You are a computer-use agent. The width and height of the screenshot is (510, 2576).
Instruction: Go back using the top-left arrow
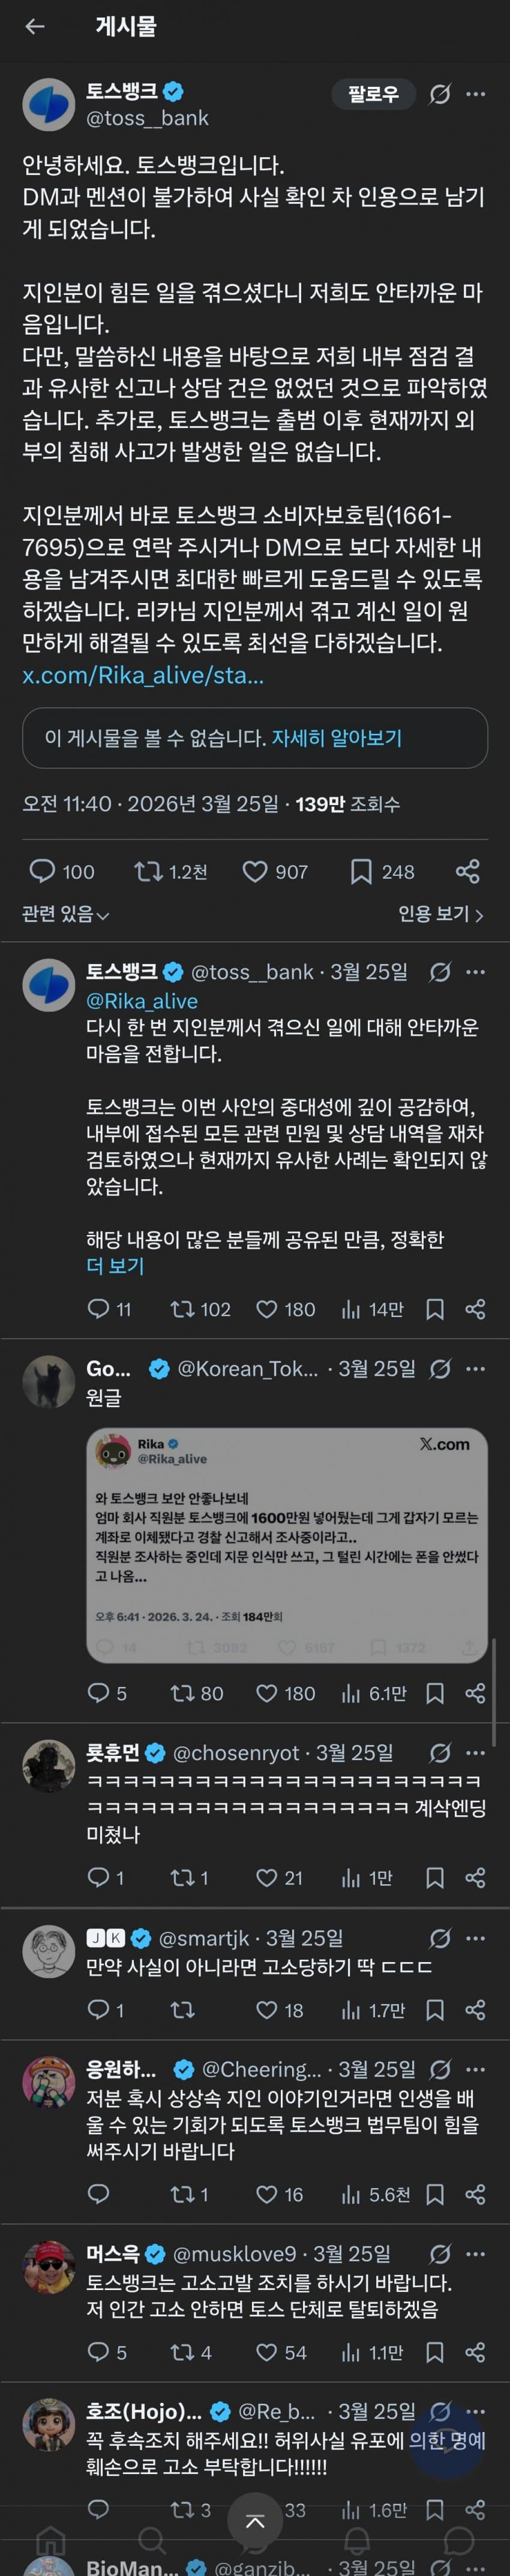[x=35, y=27]
